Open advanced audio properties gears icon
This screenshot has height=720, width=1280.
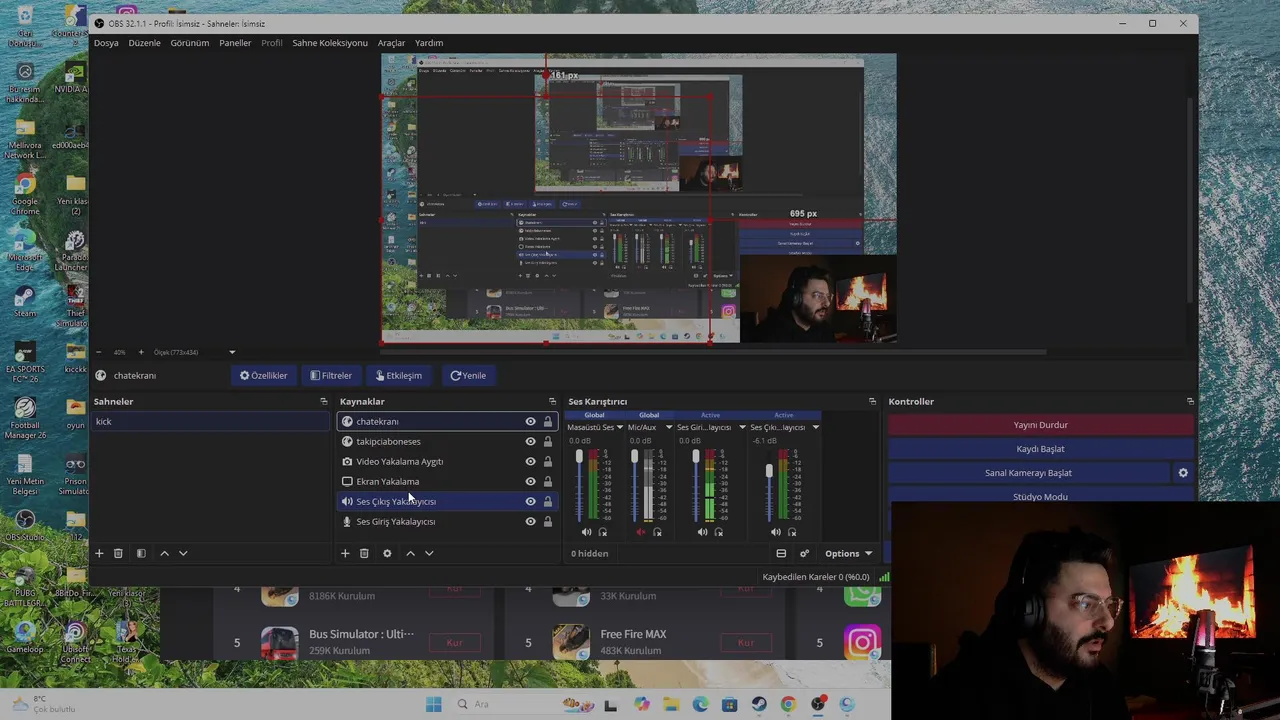(804, 553)
